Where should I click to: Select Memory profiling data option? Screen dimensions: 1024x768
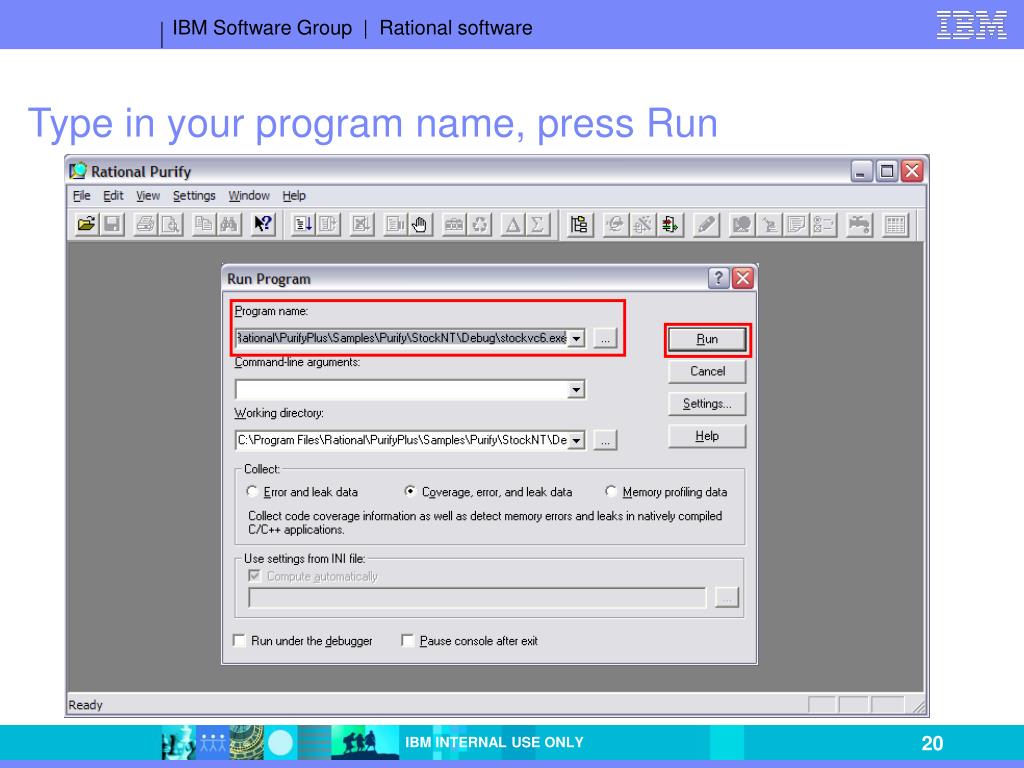click(x=611, y=491)
